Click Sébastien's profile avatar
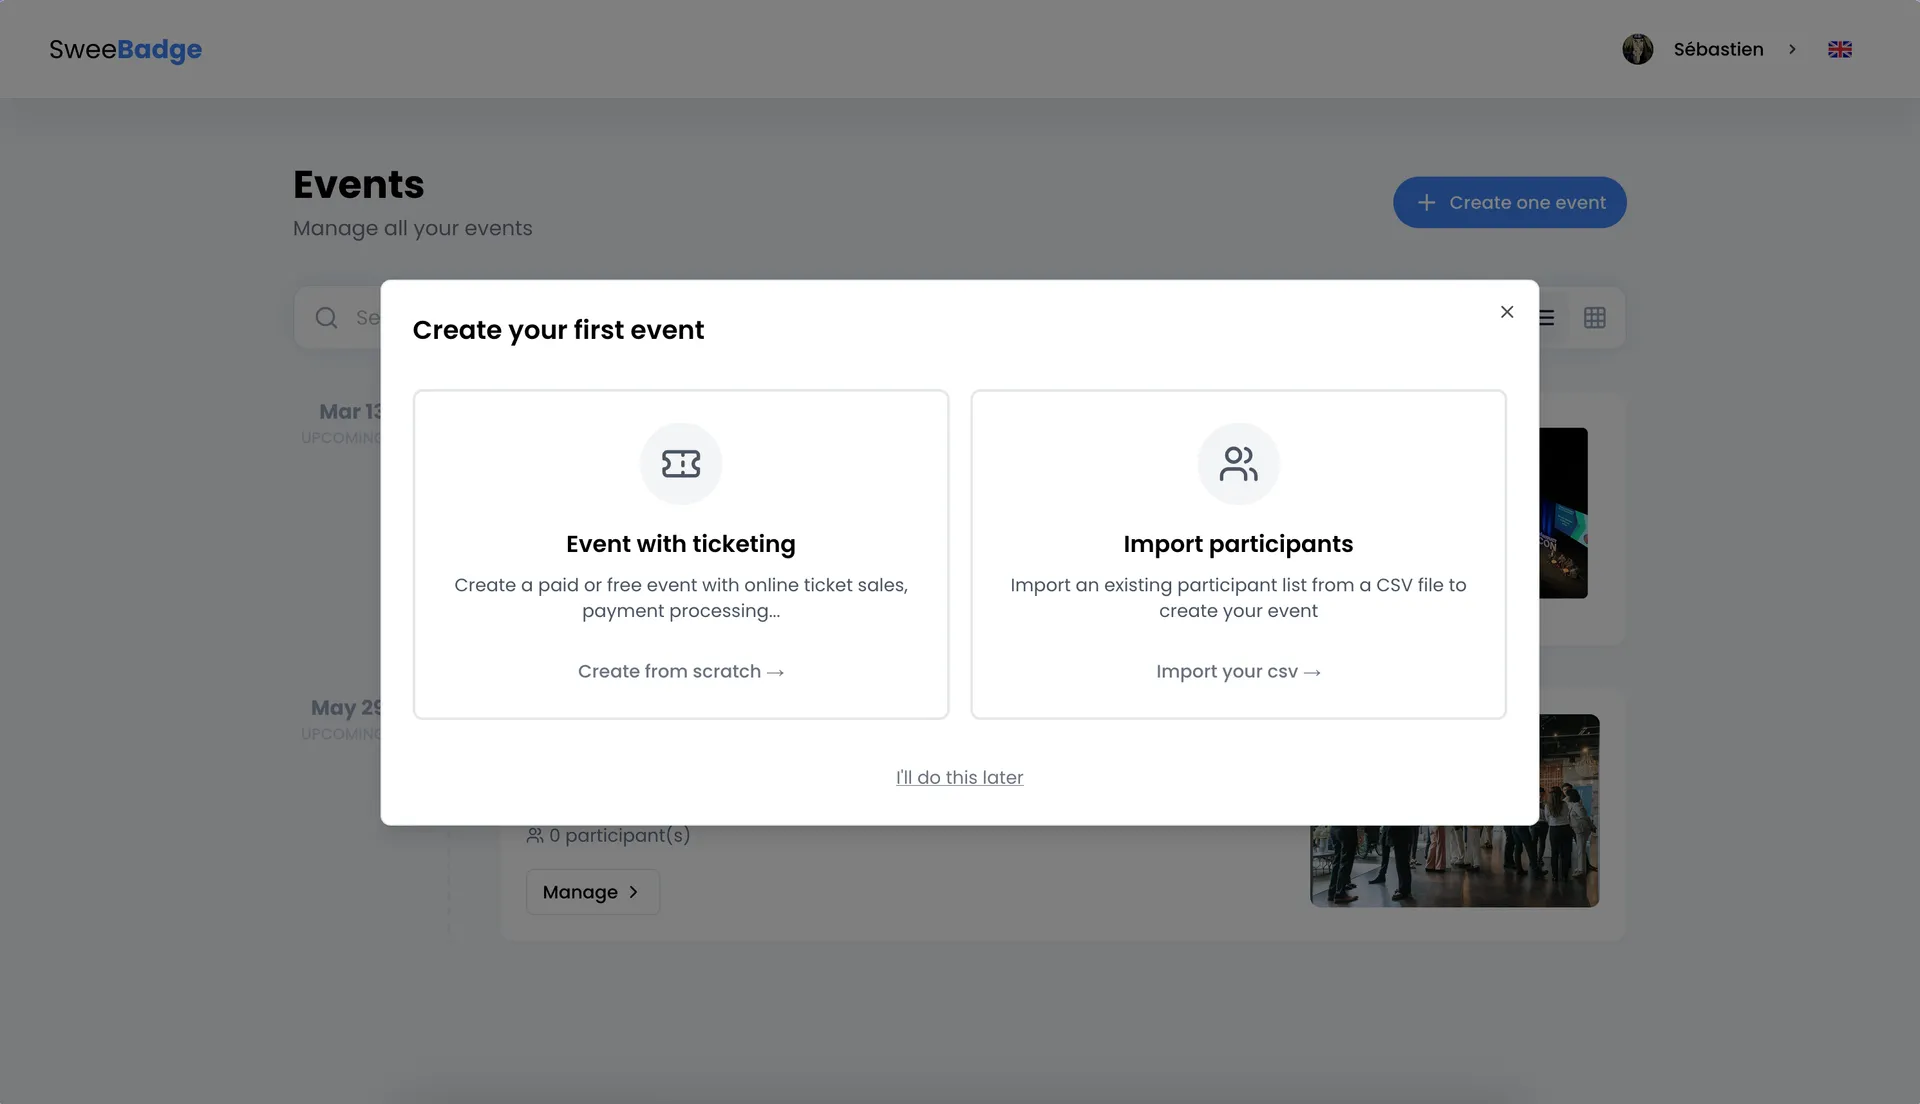 pyautogui.click(x=1637, y=49)
